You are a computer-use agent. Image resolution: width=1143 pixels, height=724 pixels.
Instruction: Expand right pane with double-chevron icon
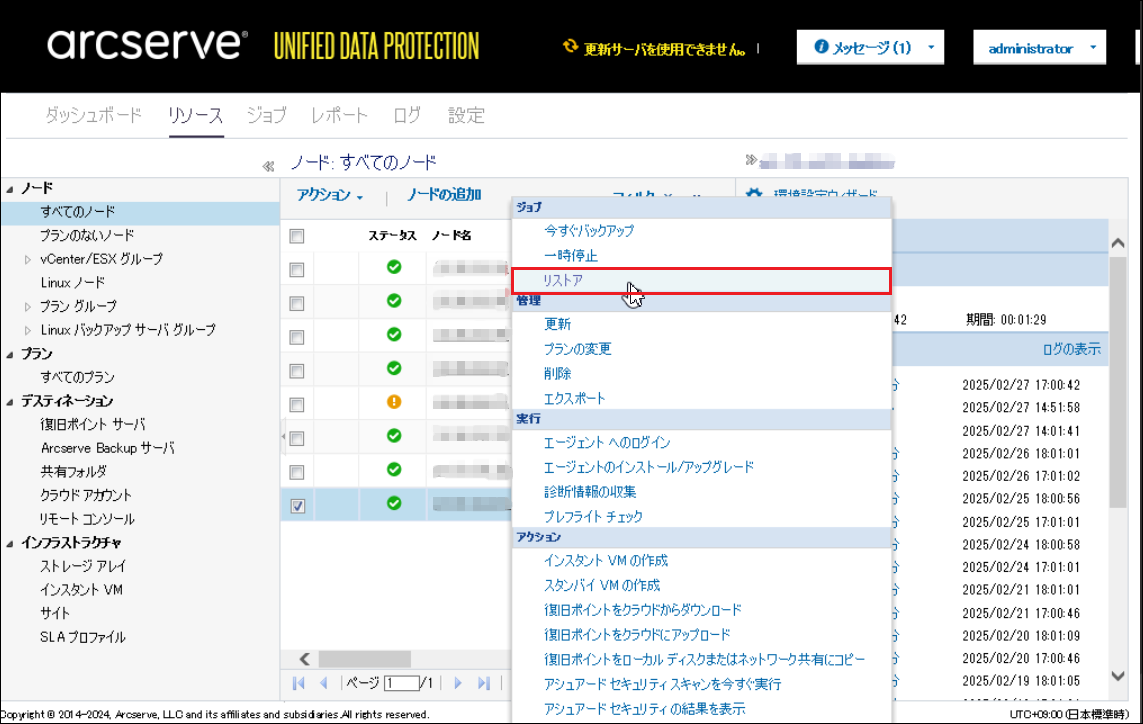tap(751, 160)
